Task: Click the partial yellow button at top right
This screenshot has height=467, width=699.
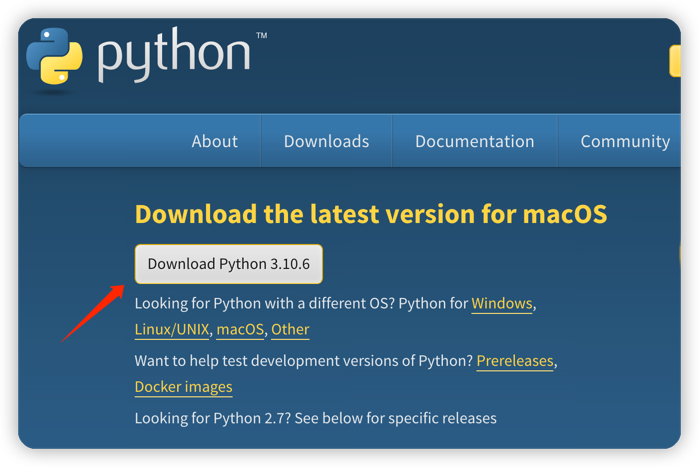Action: pyautogui.click(x=675, y=61)
